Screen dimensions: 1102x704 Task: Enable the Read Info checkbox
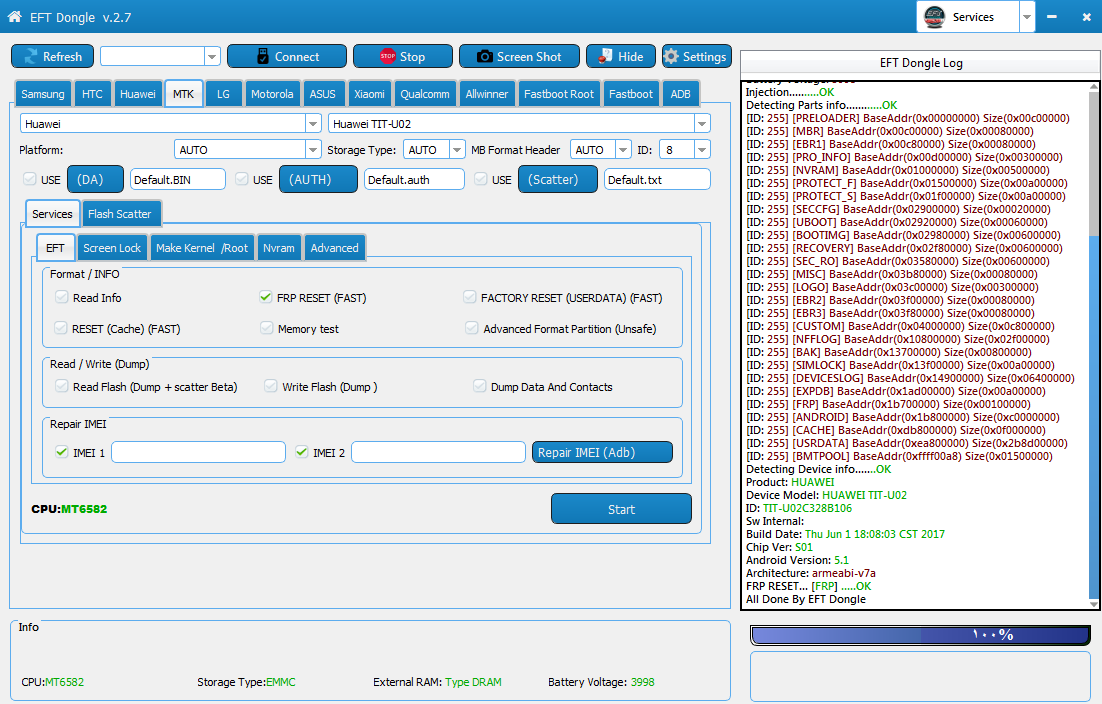click(x=62, y=297)
